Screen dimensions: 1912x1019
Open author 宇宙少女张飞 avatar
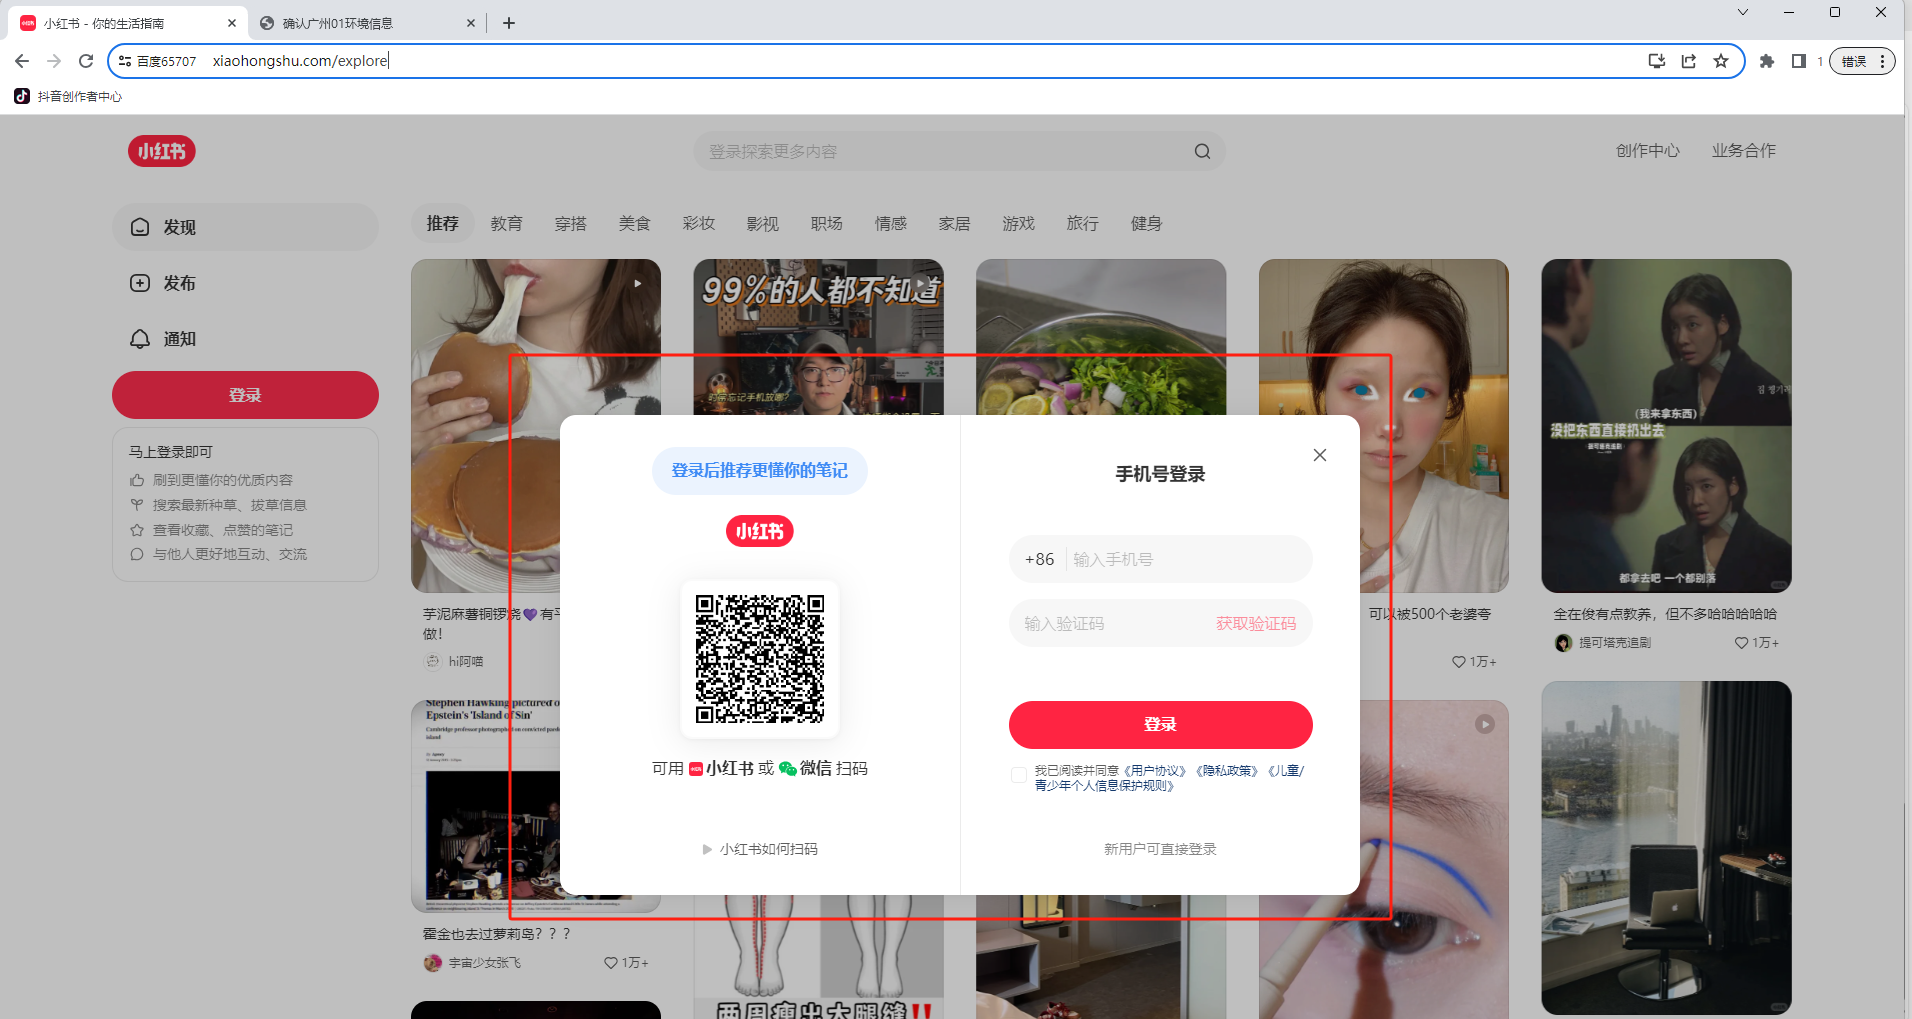tap(433, 963)
